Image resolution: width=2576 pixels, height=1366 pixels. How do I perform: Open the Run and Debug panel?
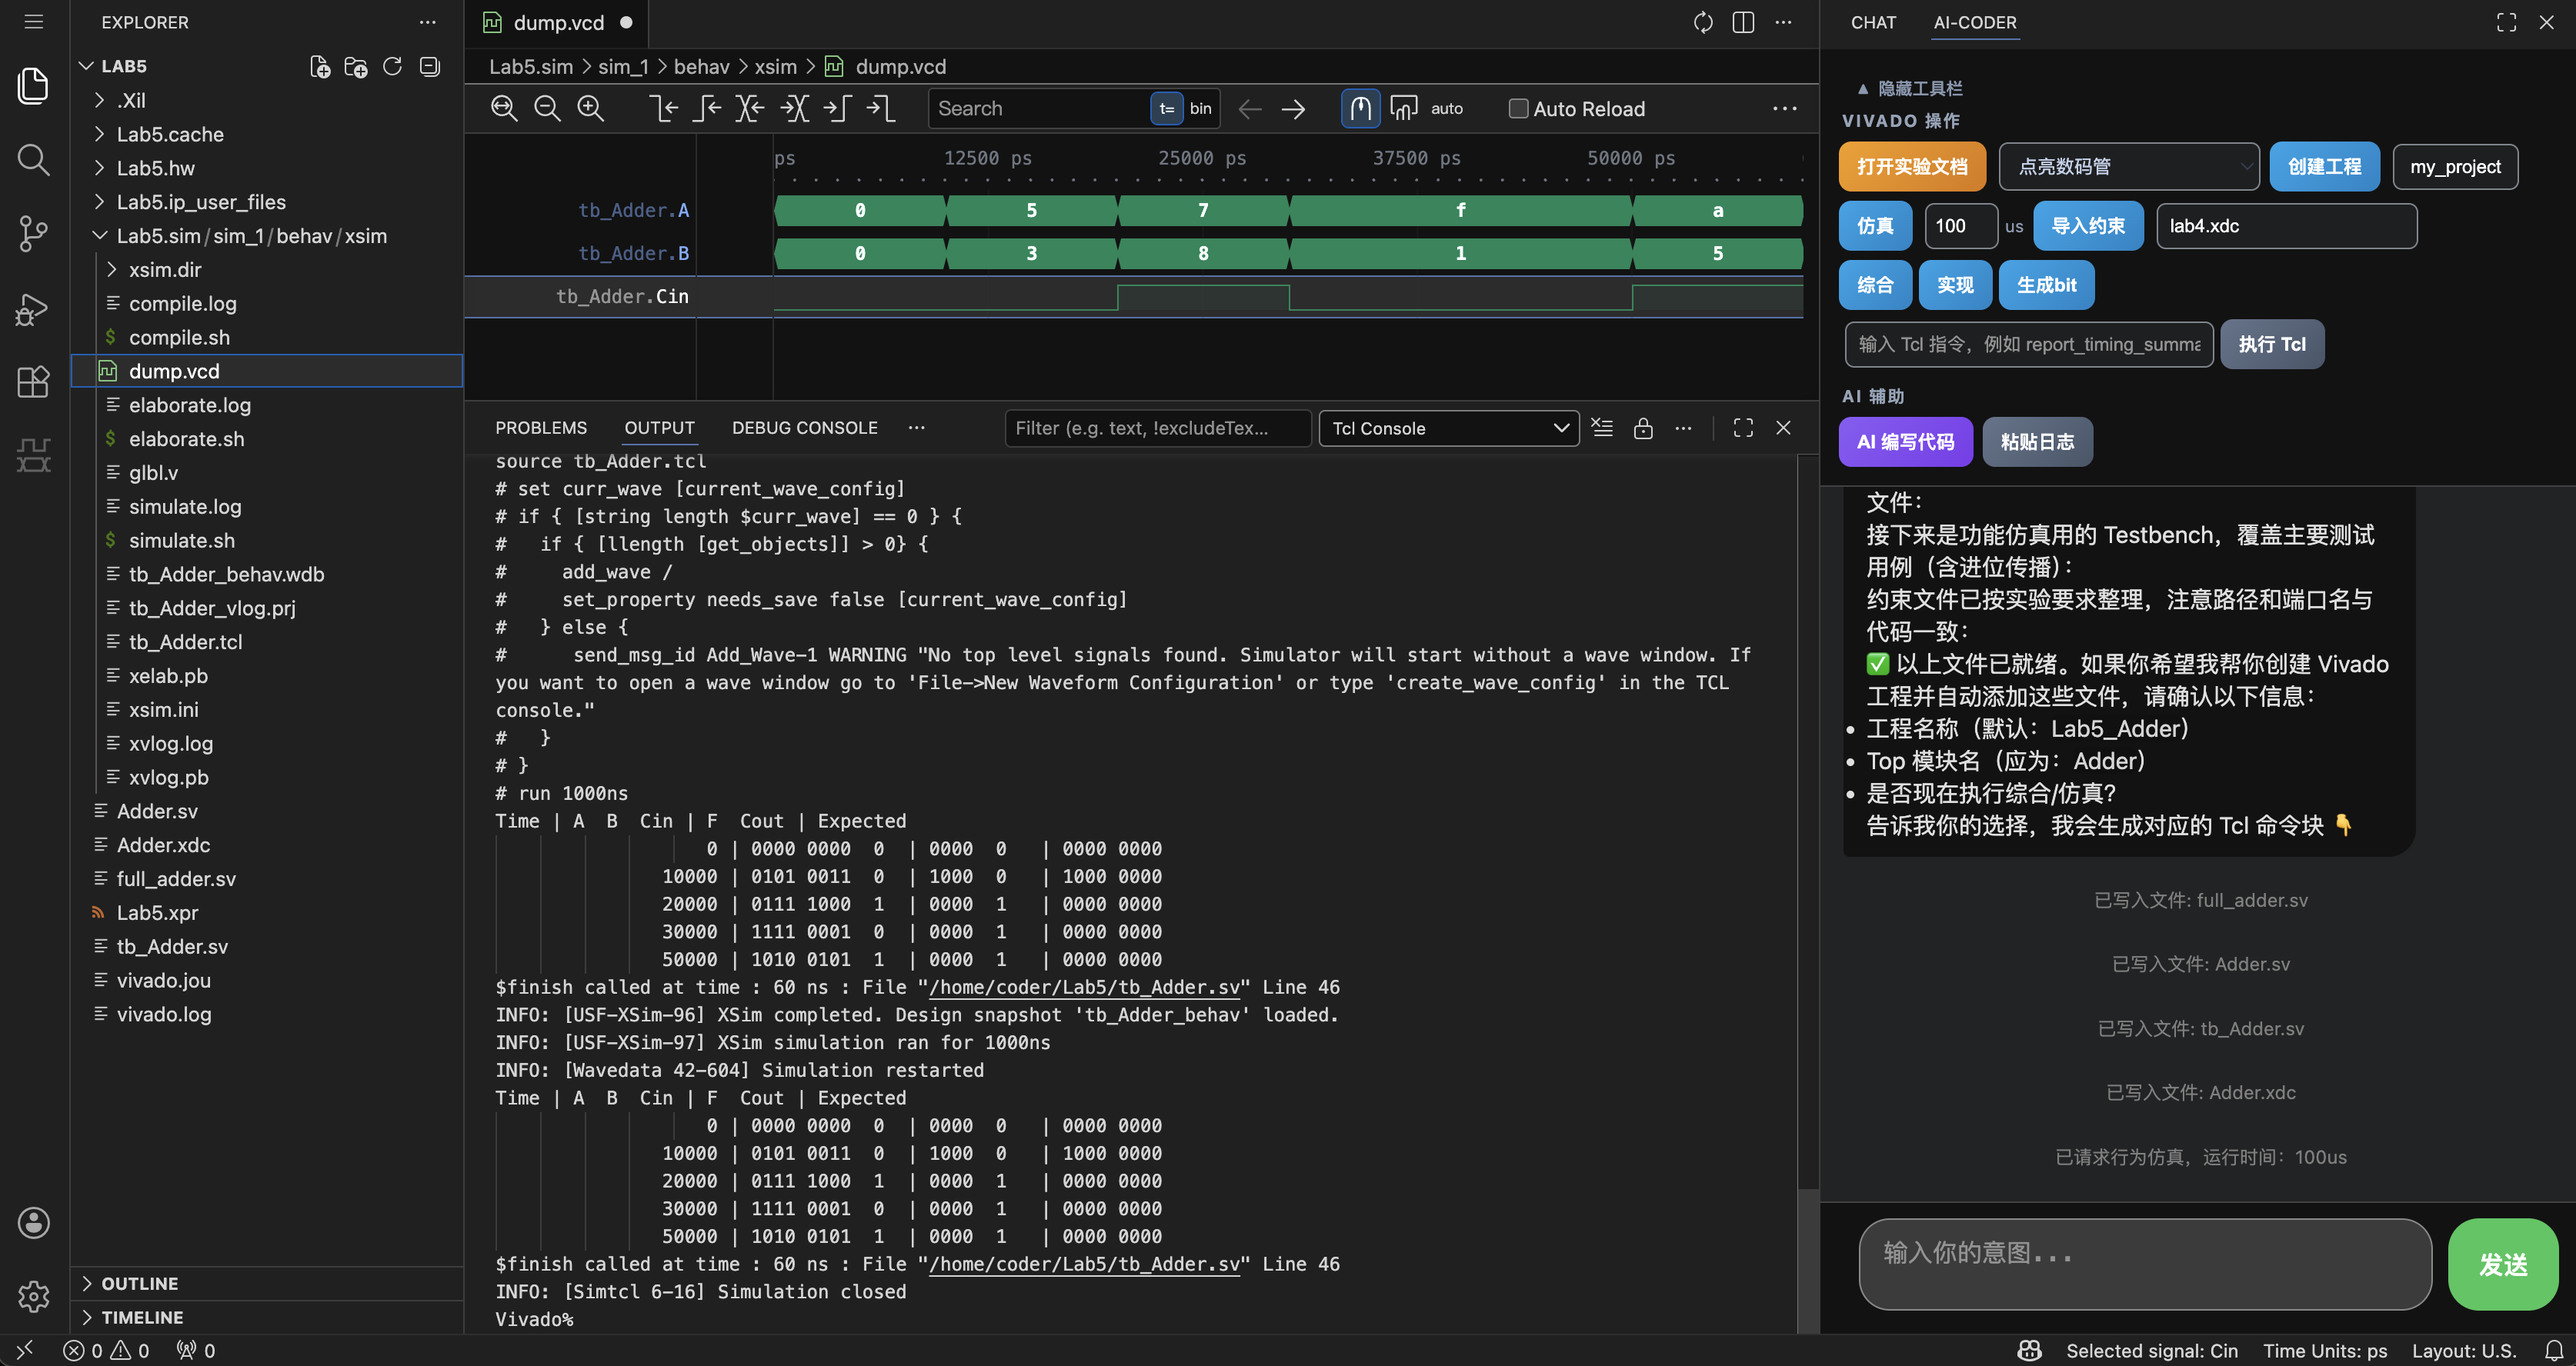(33, 310)
